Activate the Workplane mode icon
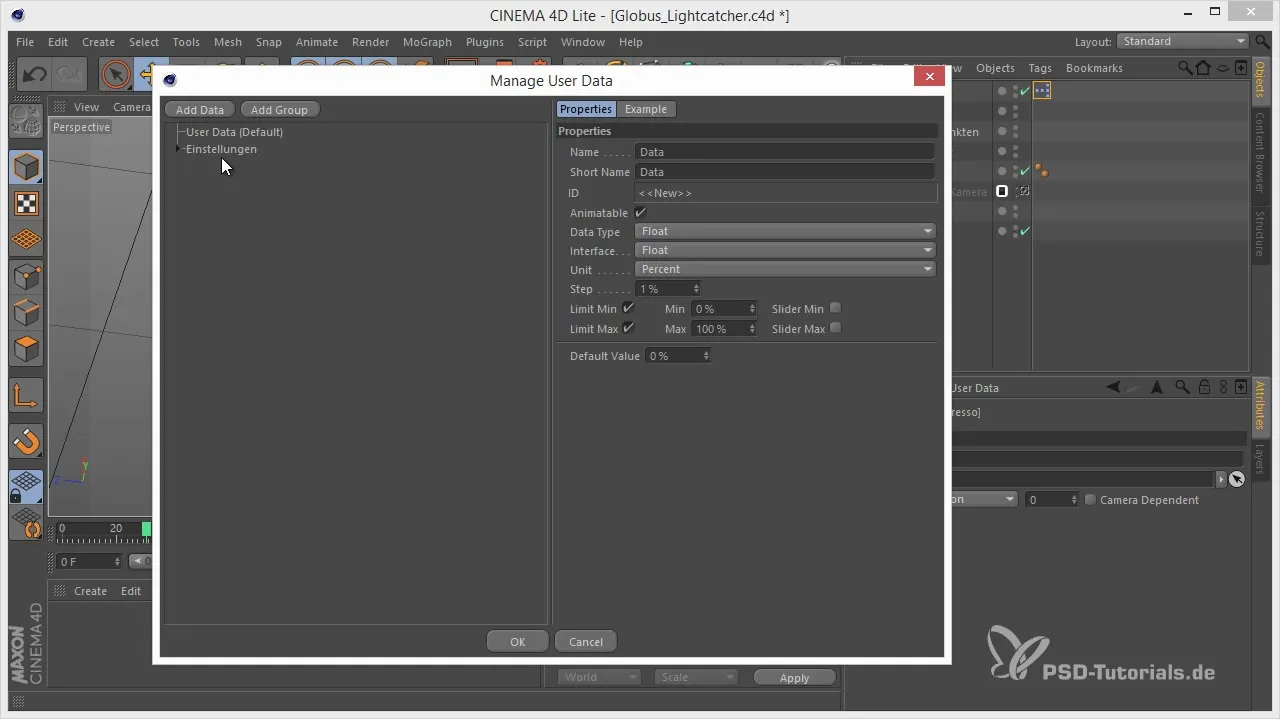Image resolution: width=1280 pixels, height=720 pixels. coord(26,240)
